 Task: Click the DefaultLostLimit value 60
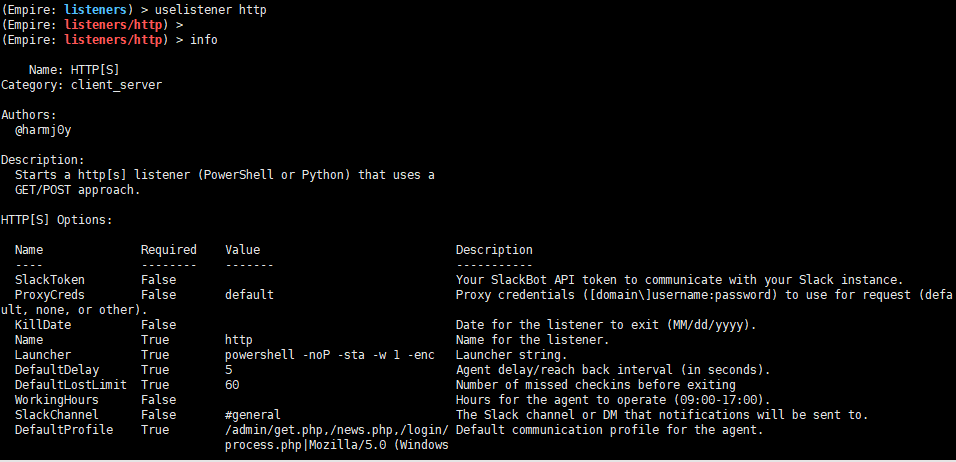(232, 385)
